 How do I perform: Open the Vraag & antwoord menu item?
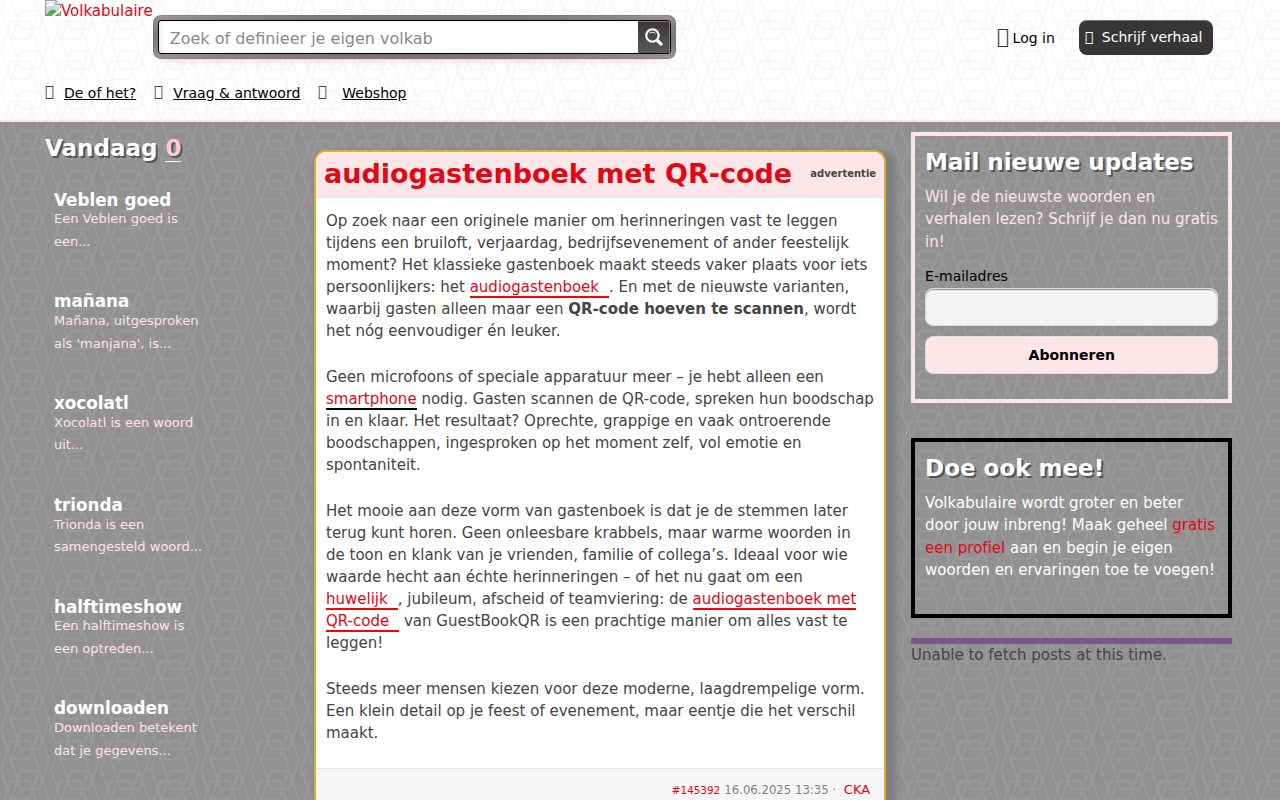point(236,93)
